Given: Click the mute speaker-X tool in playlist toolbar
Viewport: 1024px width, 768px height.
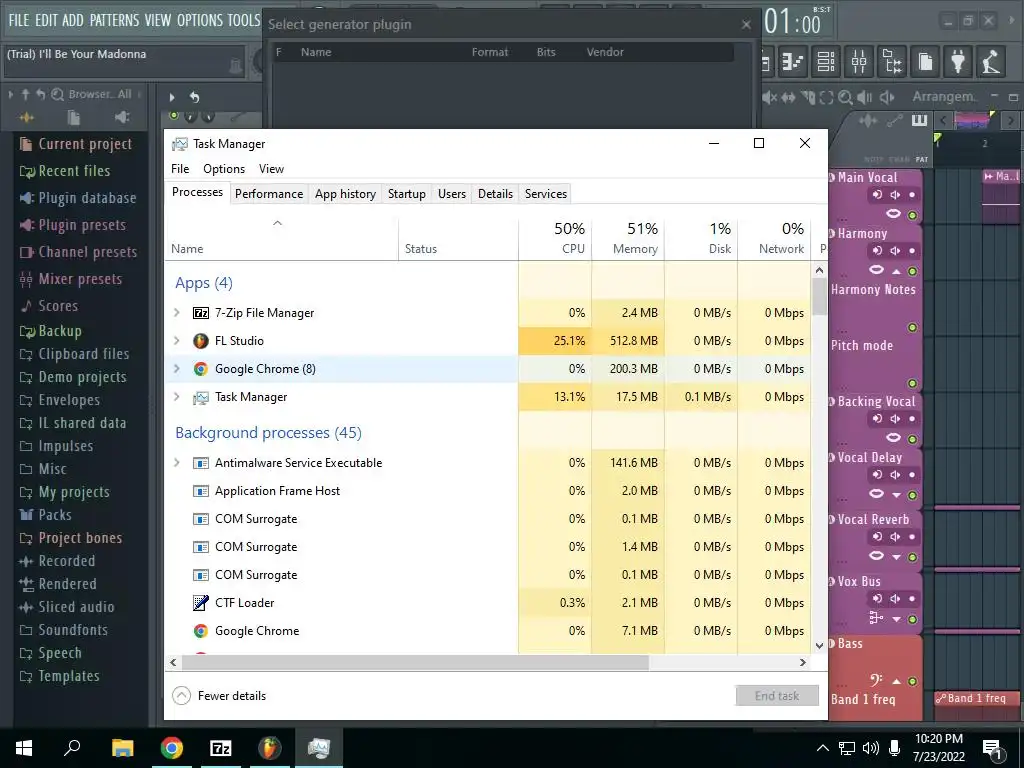Looking at the screenshot, I should tap(769, 97).
